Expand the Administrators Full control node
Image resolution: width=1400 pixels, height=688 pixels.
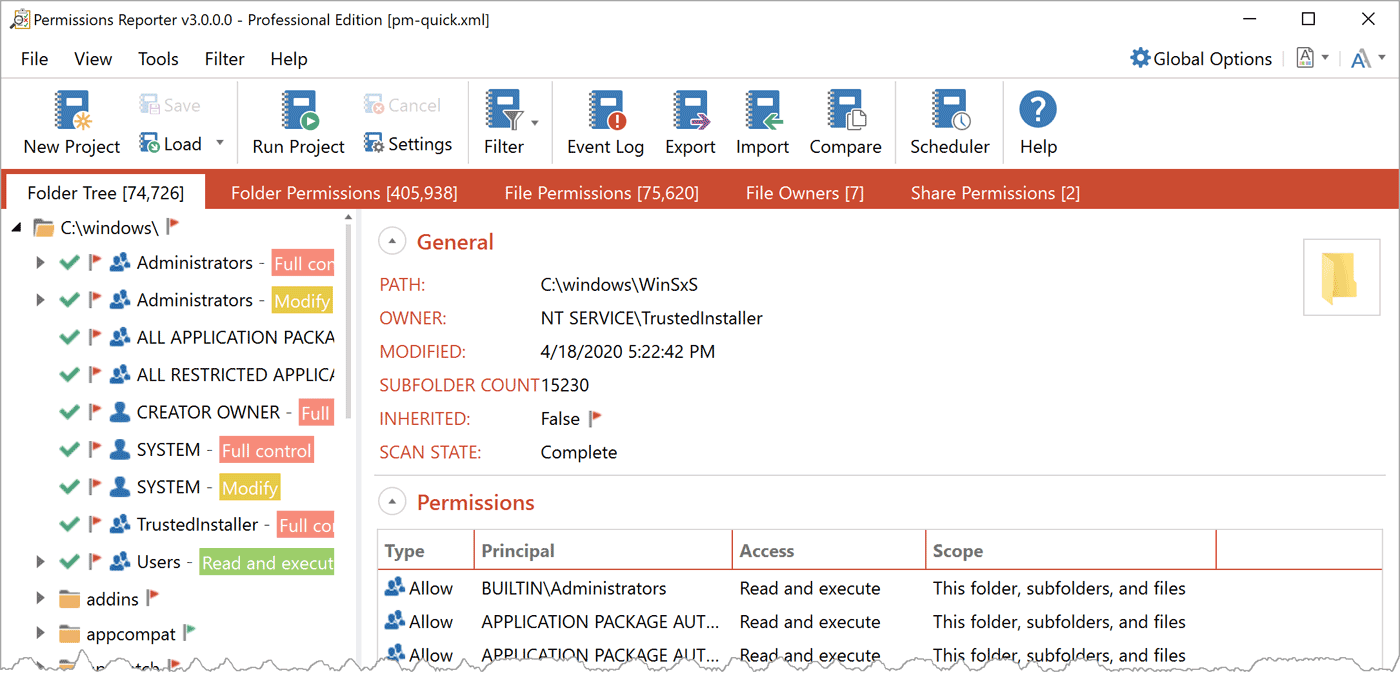(40, 263)
